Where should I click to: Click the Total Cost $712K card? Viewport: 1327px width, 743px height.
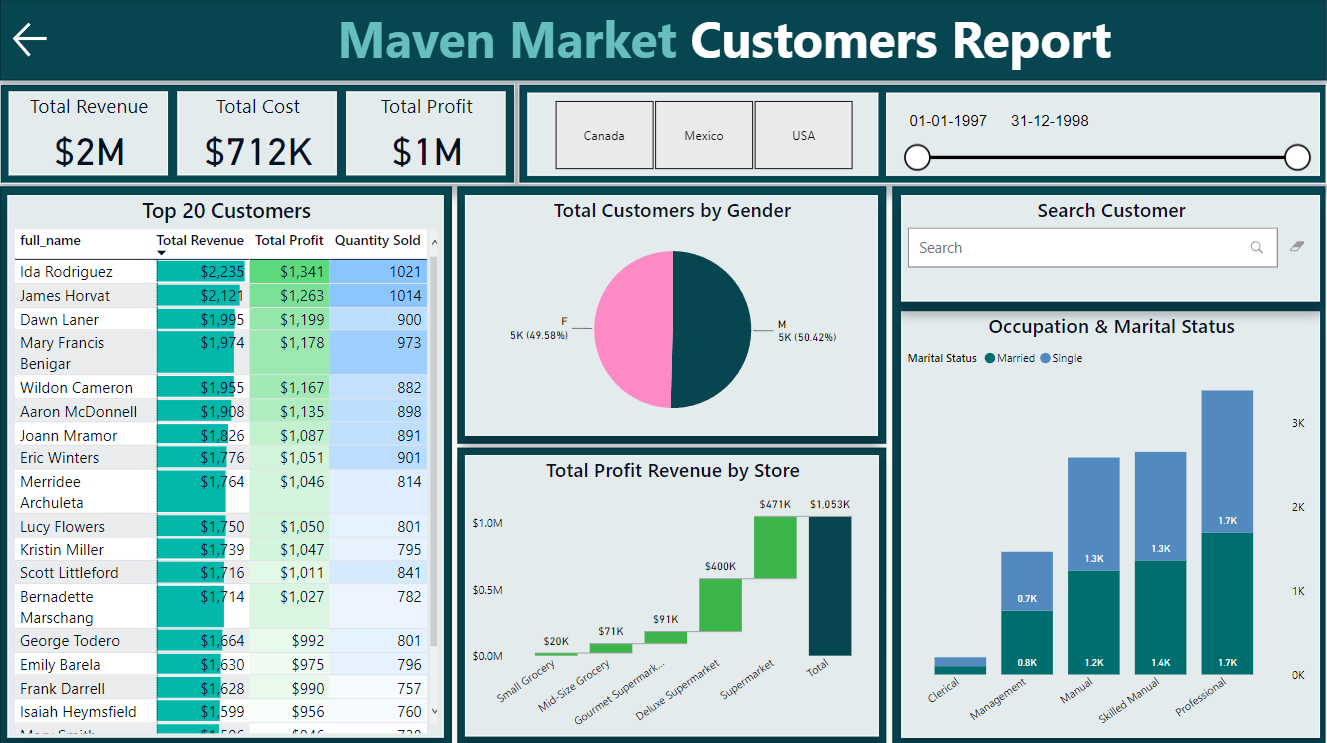258,133
